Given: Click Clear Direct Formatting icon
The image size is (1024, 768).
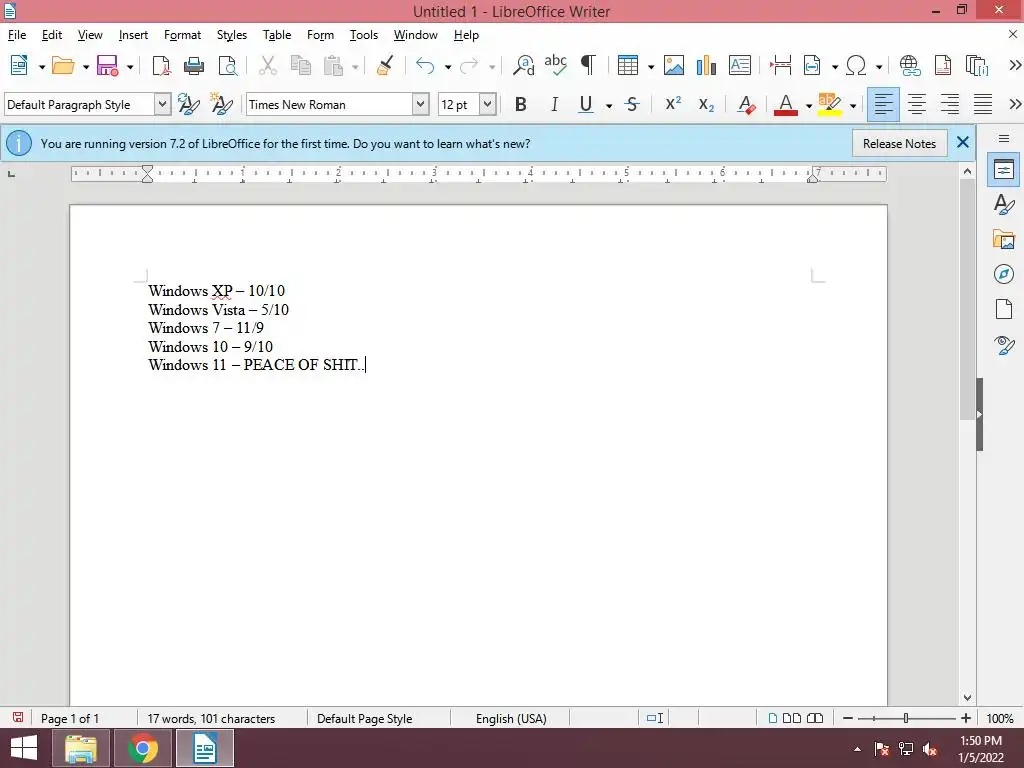Looking at the screenshot, I should 746,104.
